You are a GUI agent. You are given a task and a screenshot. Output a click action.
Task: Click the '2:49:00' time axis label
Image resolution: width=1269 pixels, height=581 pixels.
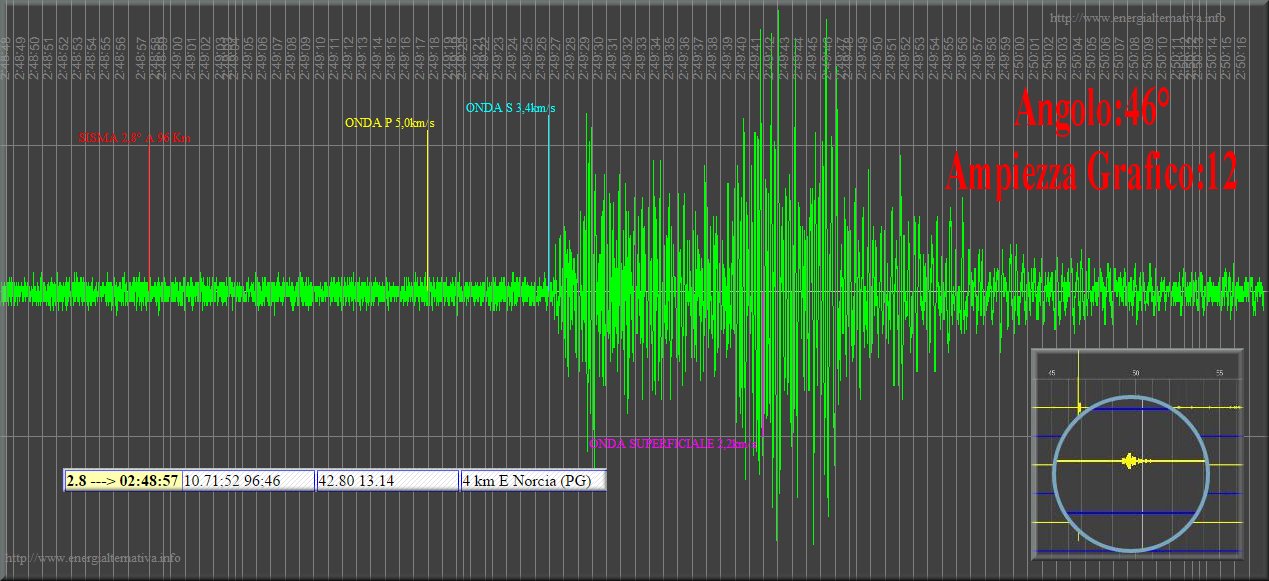coord(176,57)
